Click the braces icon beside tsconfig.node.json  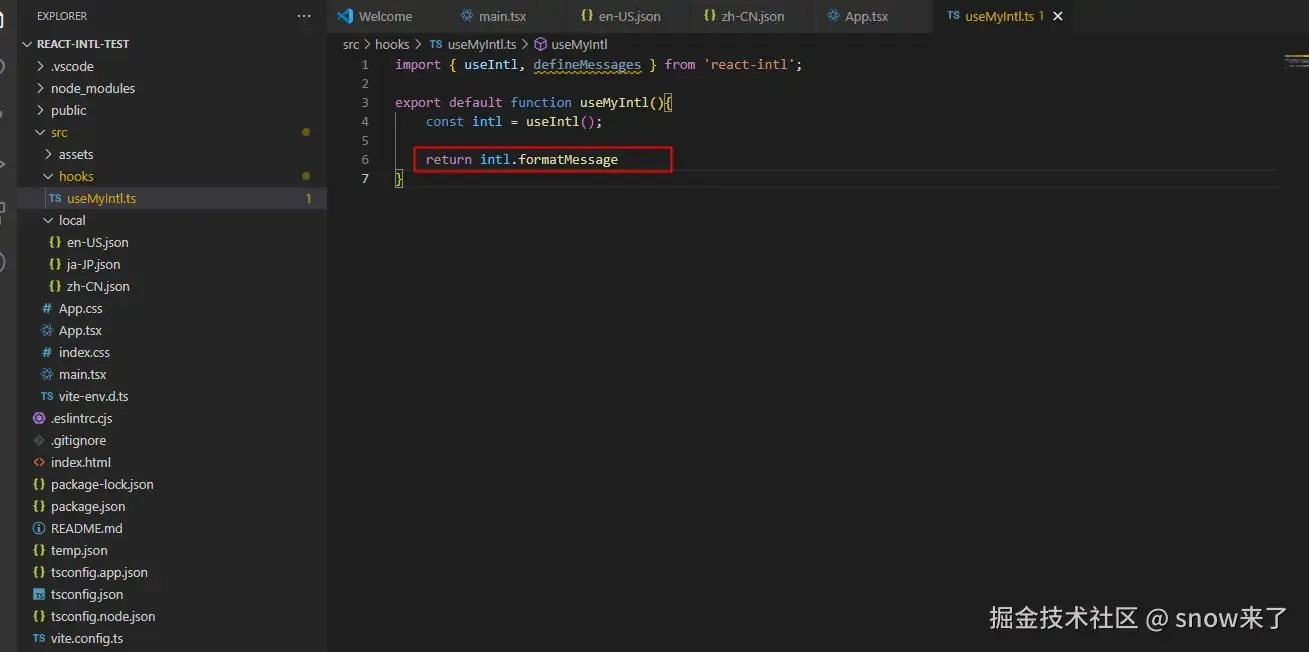pyautogui.click(x=39, y=616)
